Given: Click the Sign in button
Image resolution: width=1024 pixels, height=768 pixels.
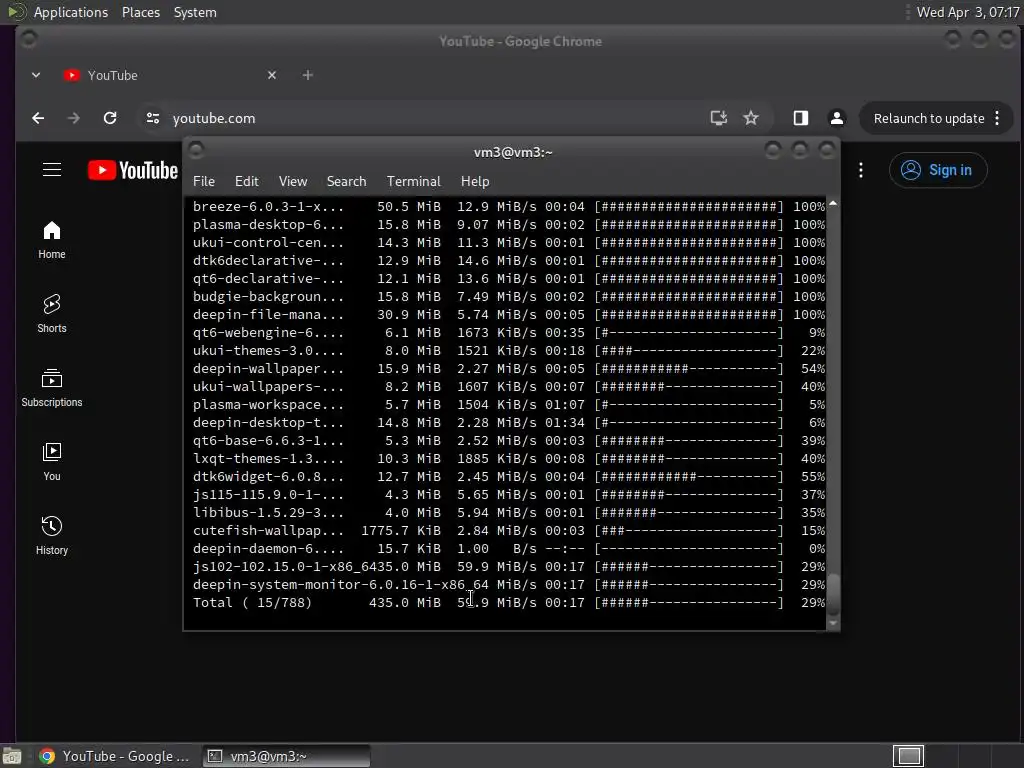Looking at the screenshot, I should 938,170.
